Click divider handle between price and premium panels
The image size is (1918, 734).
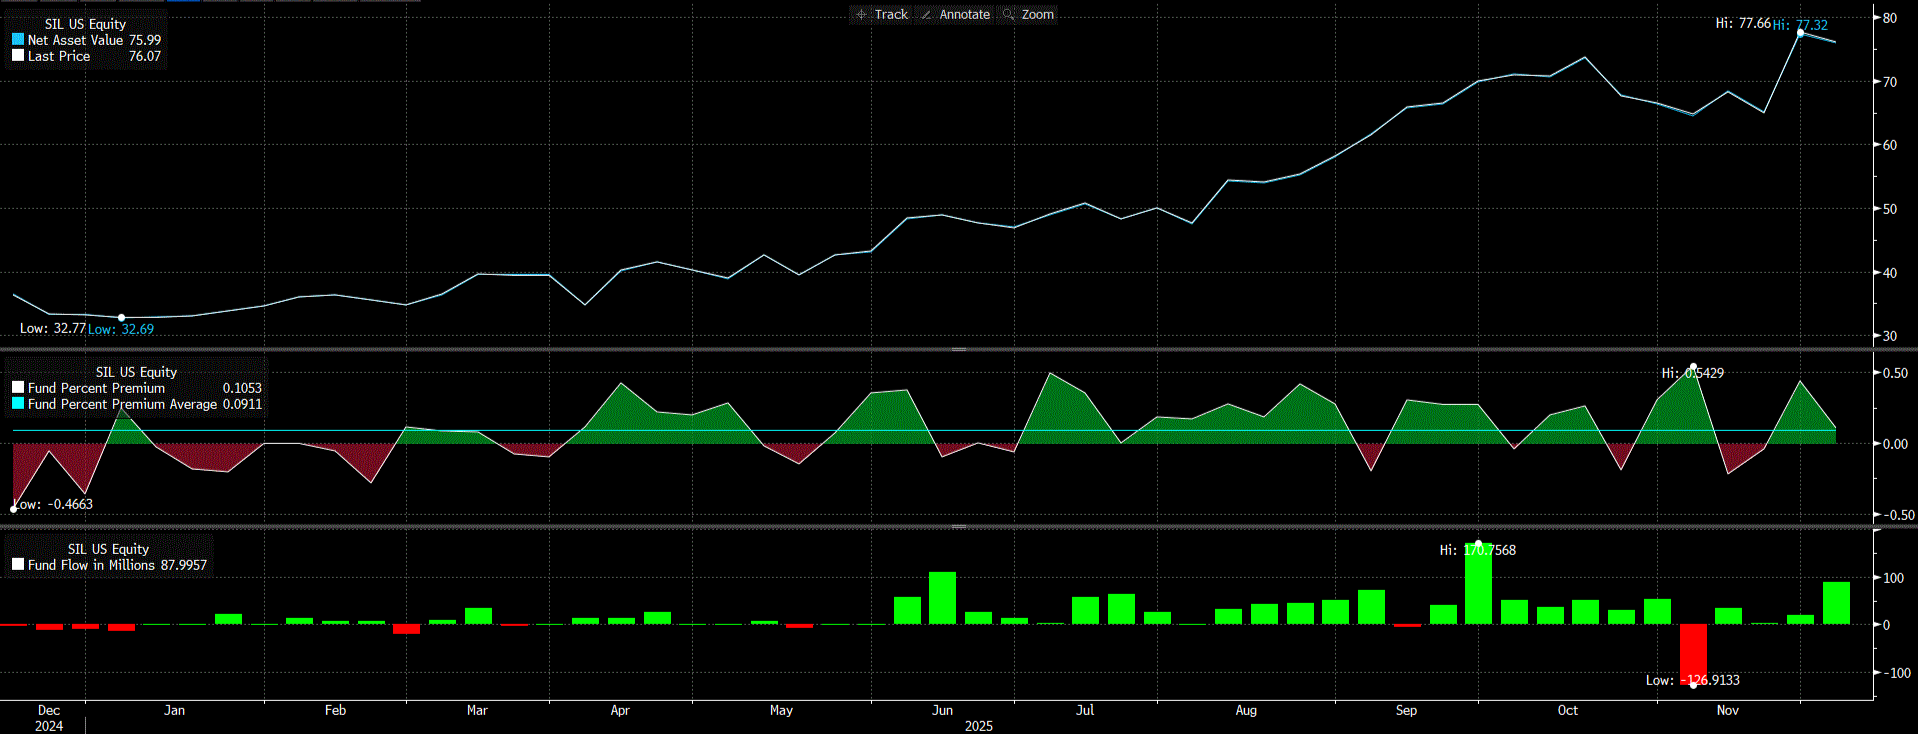[x=958, y=349]
